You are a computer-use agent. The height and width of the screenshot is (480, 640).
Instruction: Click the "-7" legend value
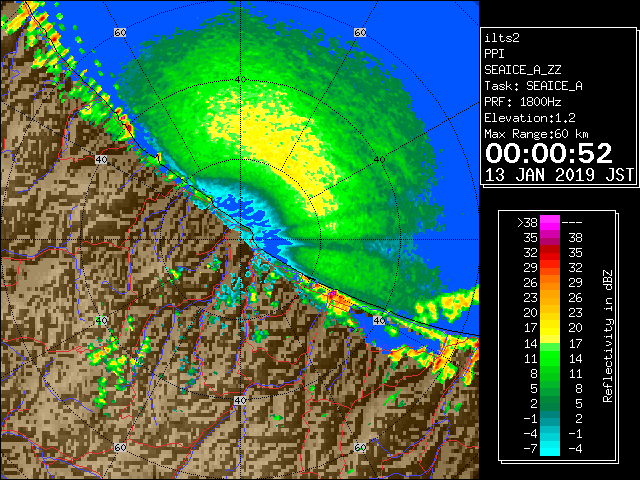coord(530,449)
